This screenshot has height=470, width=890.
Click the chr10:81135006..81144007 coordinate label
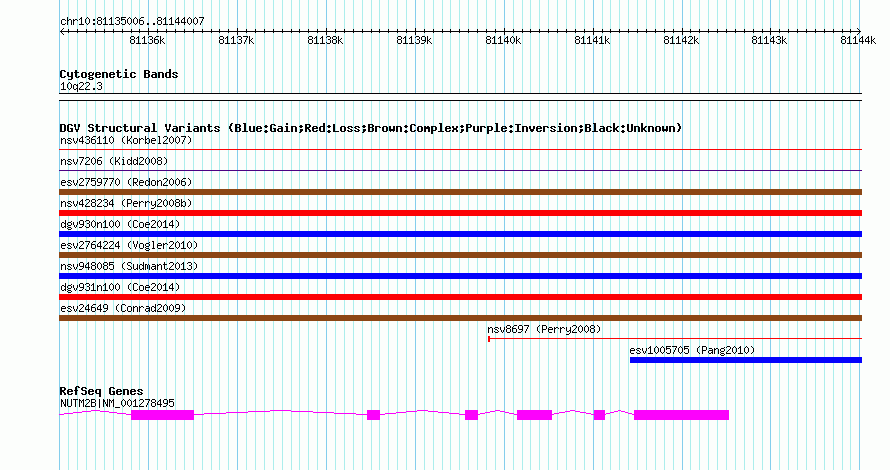[x=132, y=21]
